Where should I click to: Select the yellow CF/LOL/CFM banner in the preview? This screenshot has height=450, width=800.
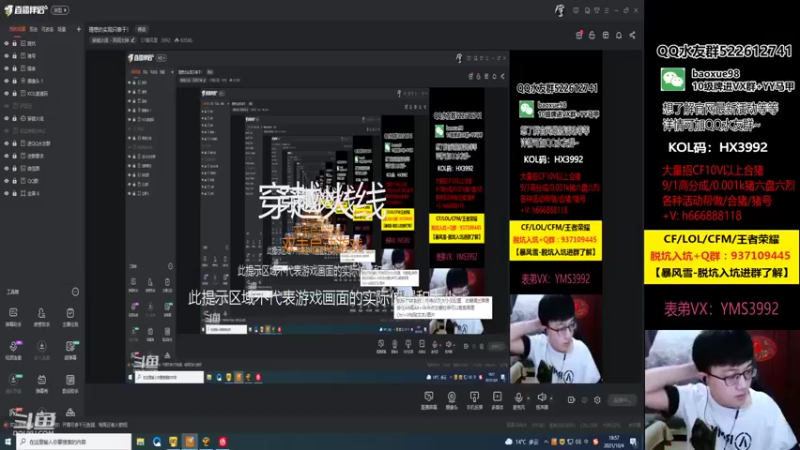pos(556,240)
